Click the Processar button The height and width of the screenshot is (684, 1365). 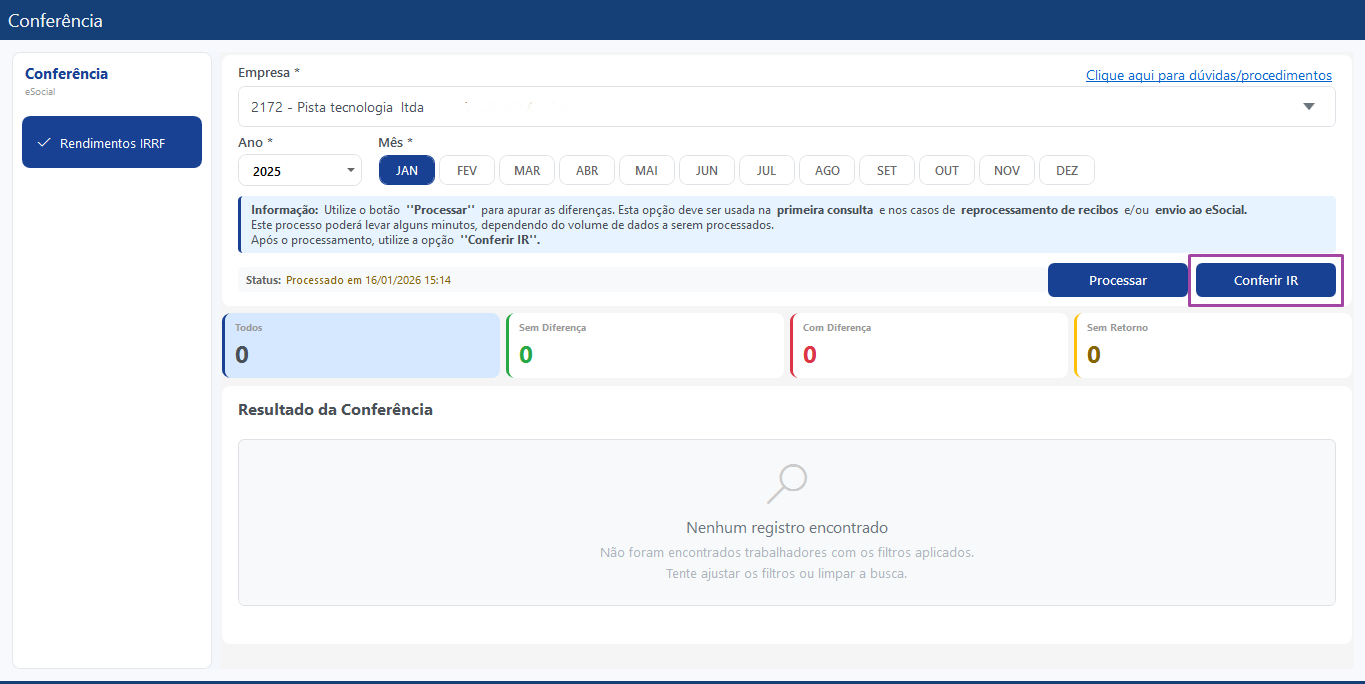click(1118, 280)
